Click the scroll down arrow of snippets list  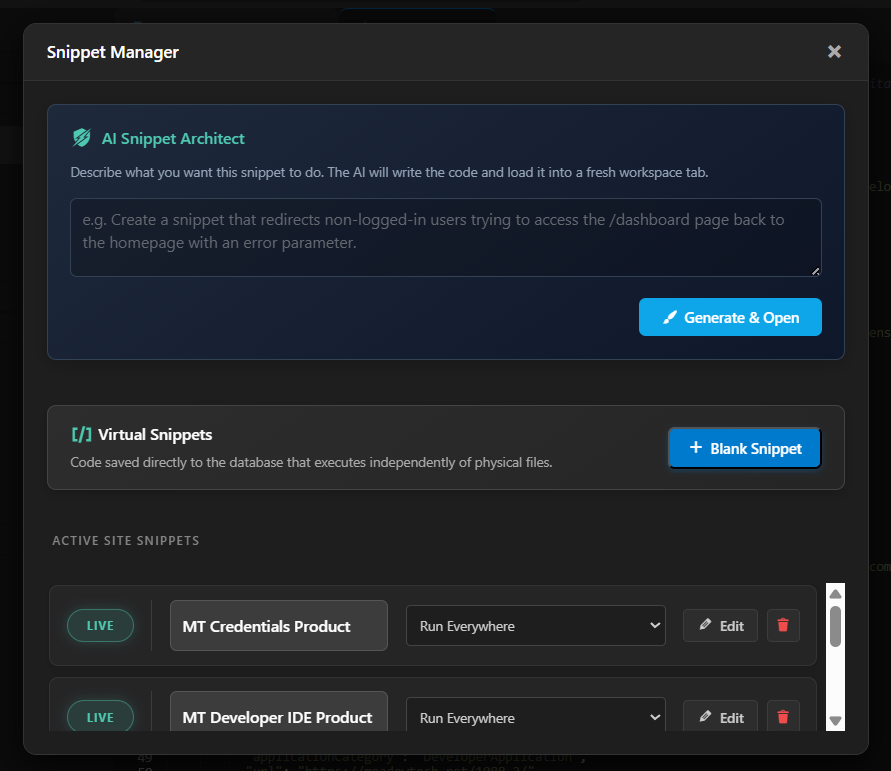[x=835, y=720]
